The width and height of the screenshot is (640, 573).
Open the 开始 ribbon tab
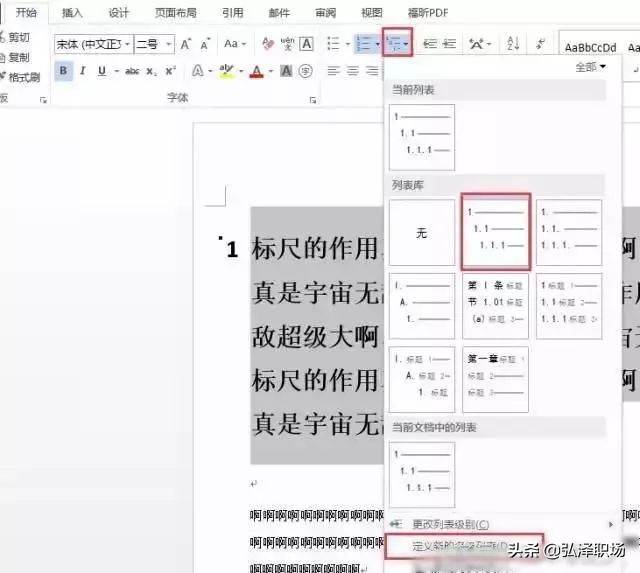[26, 13]
